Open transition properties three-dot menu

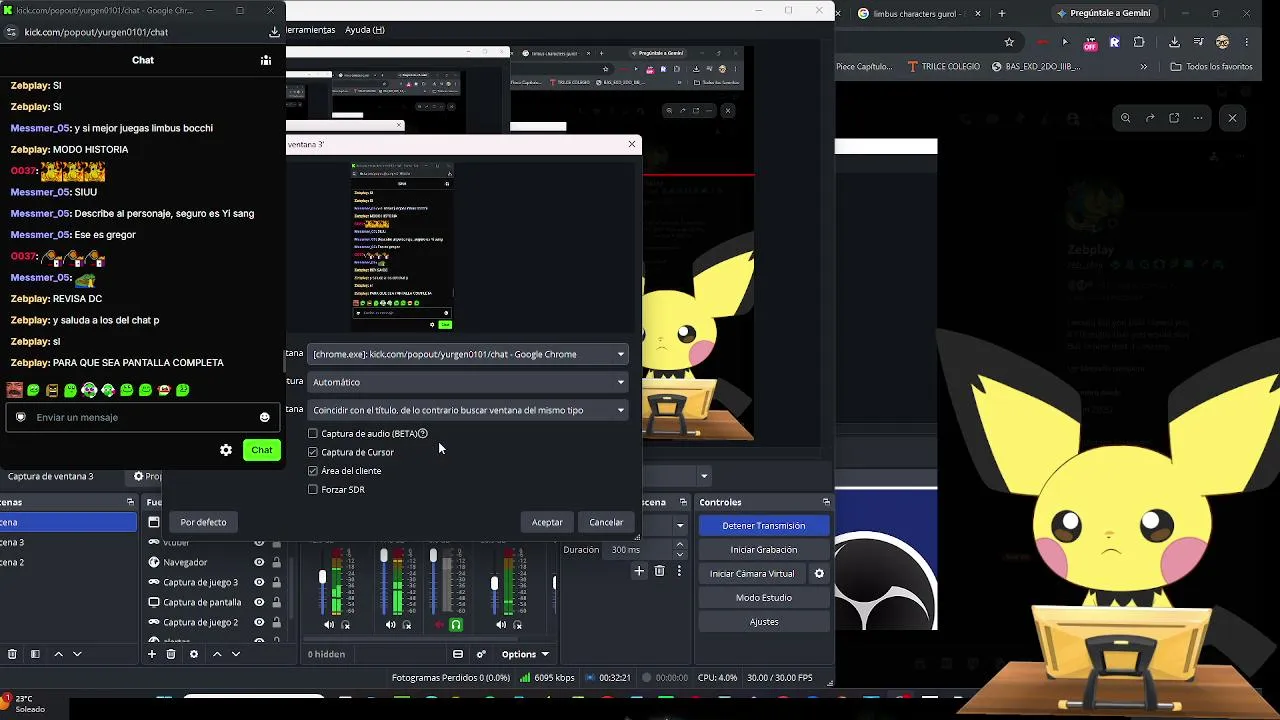coord(680,571)
